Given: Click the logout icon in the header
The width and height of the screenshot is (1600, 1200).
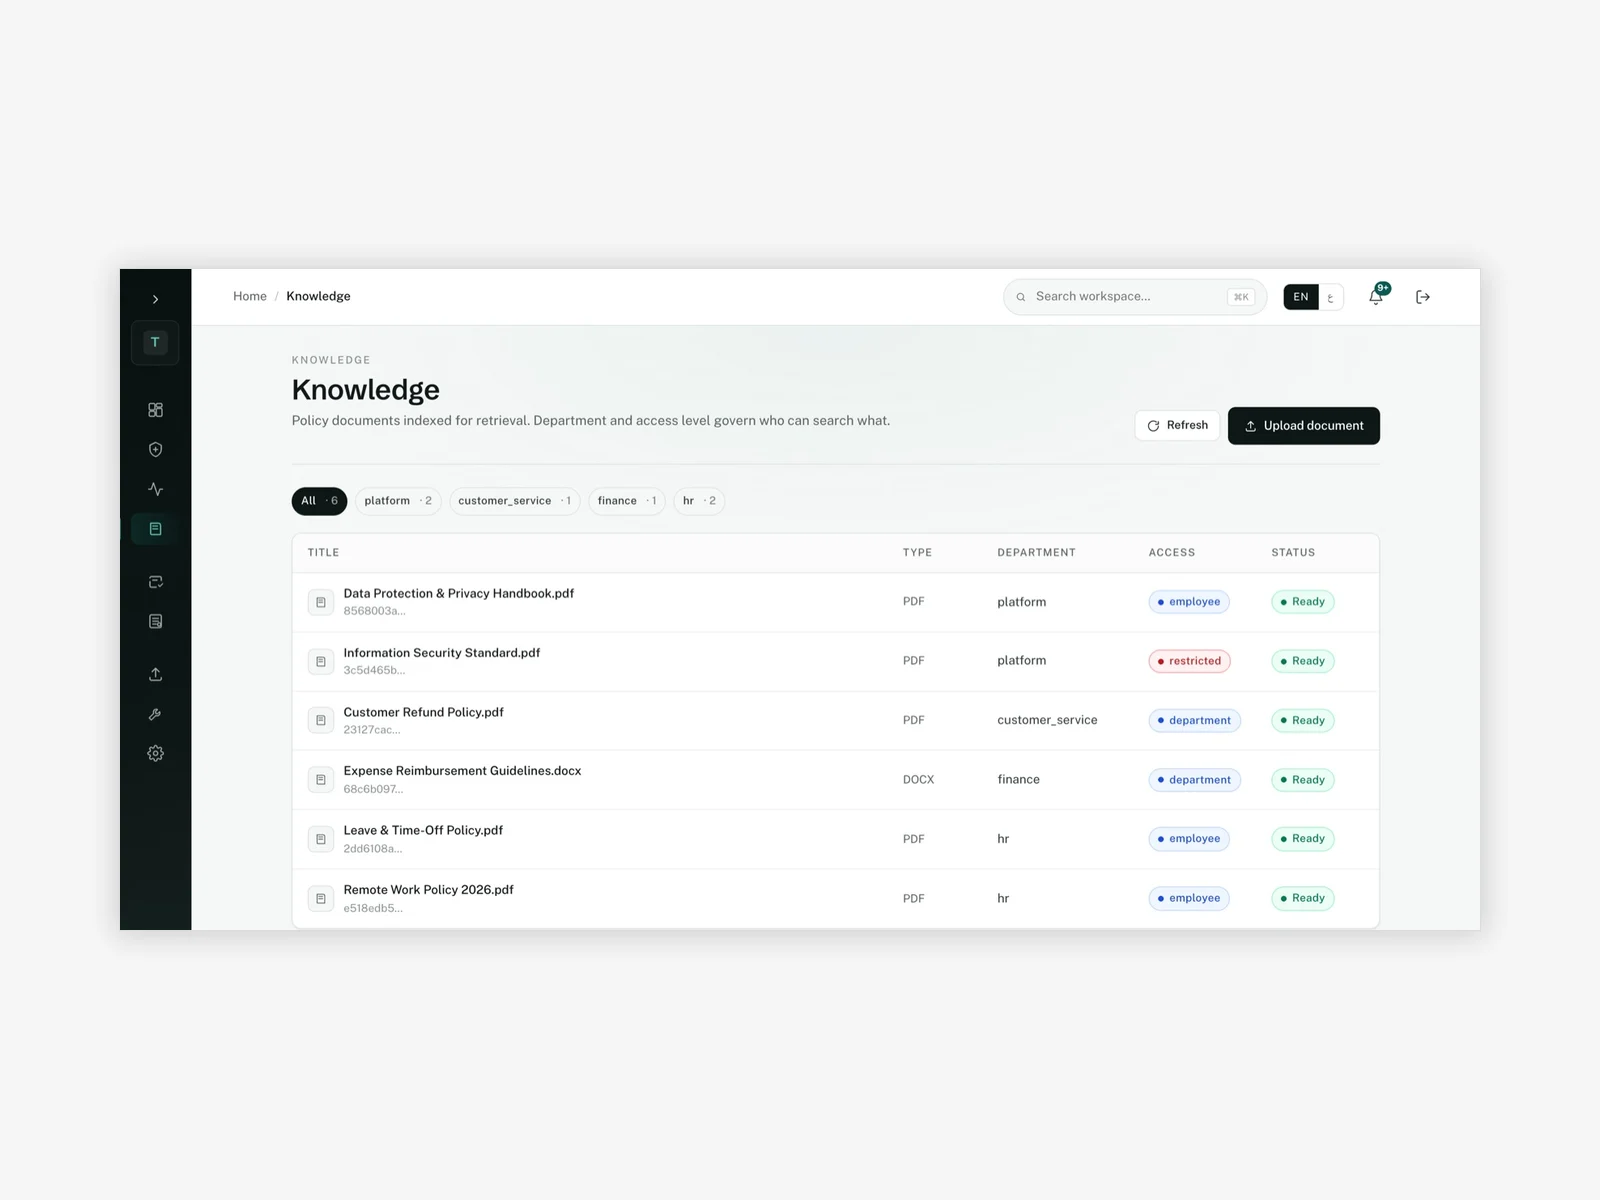Looking at the screenshot, I should click(1423, 297).
